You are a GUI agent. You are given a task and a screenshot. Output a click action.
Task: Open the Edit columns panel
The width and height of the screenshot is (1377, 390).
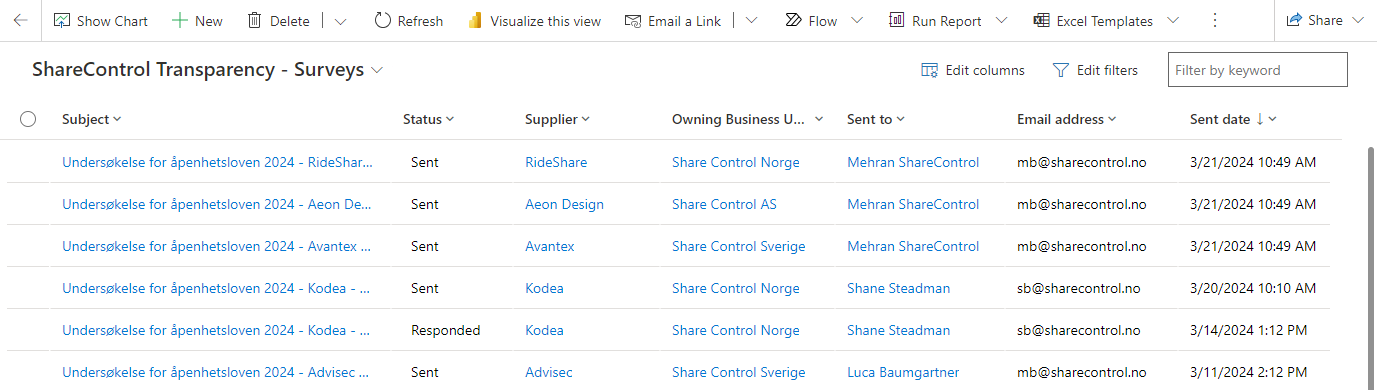(x=973, y=70)
